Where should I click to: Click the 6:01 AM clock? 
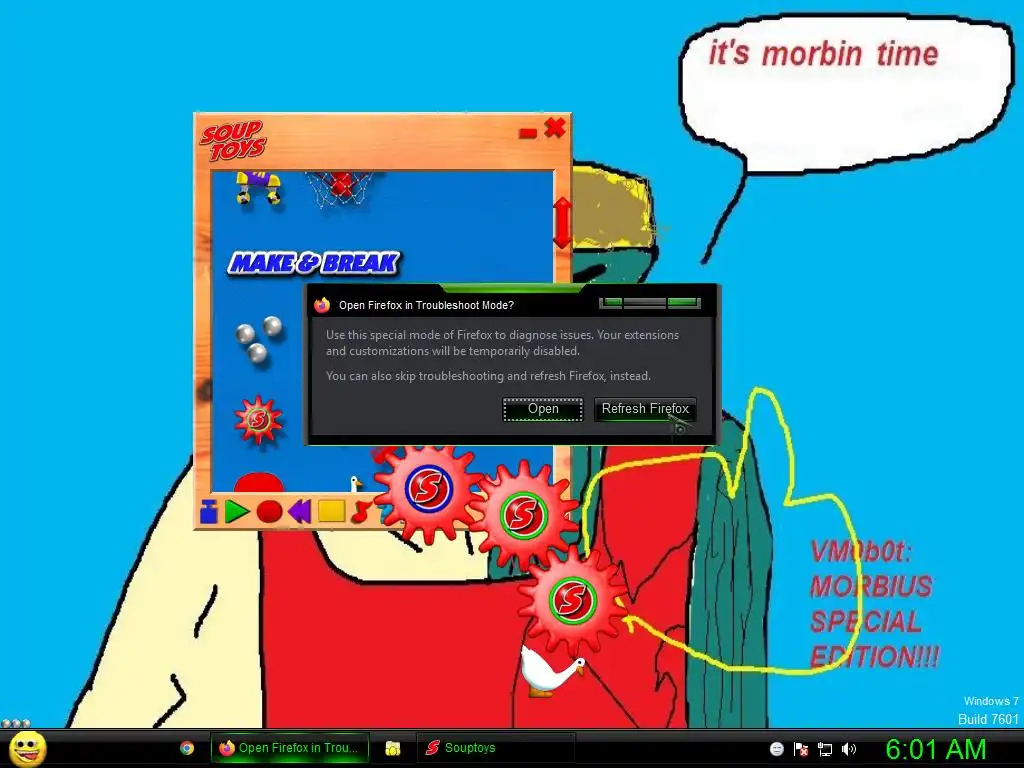936,749
